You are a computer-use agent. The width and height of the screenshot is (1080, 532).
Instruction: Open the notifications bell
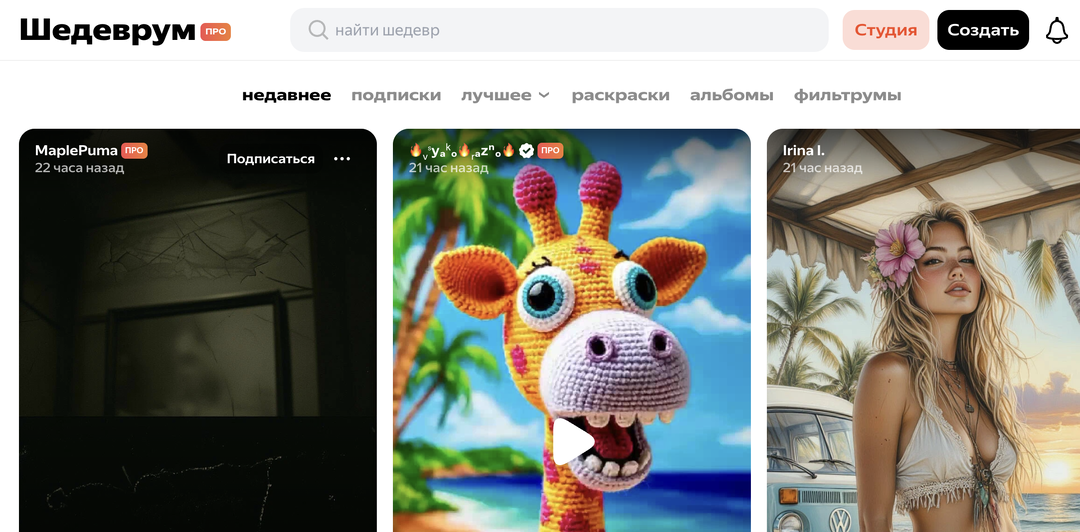click(x=1057, y=30)
